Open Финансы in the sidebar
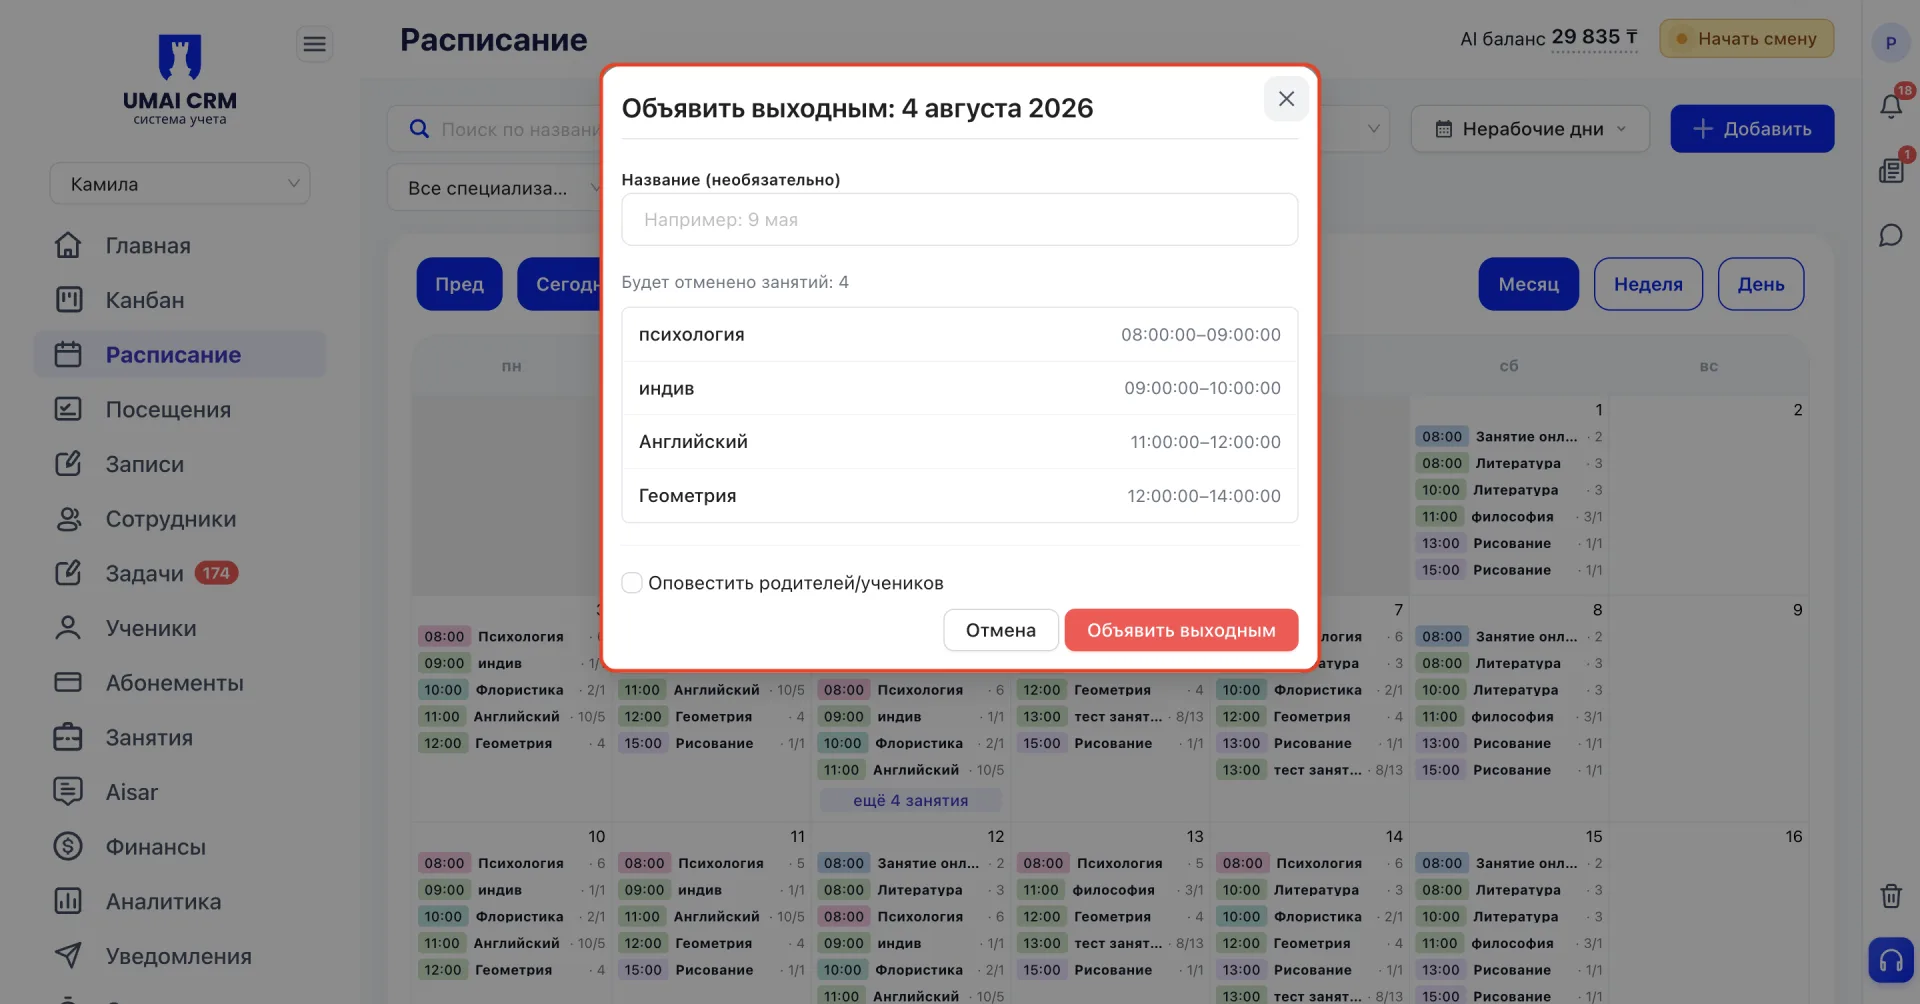 pos(156,846)
